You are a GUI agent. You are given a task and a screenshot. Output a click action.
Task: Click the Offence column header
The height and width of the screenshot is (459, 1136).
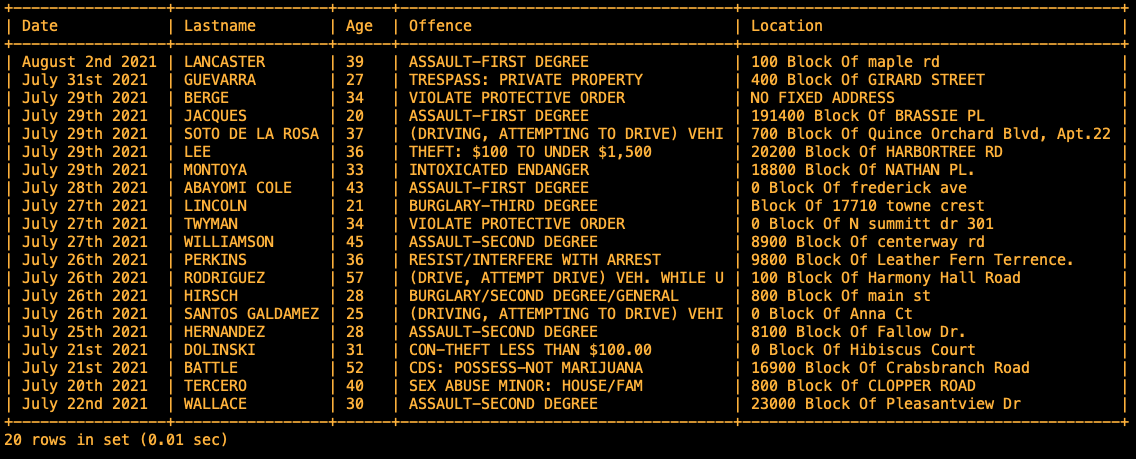(x=440, y=26)
